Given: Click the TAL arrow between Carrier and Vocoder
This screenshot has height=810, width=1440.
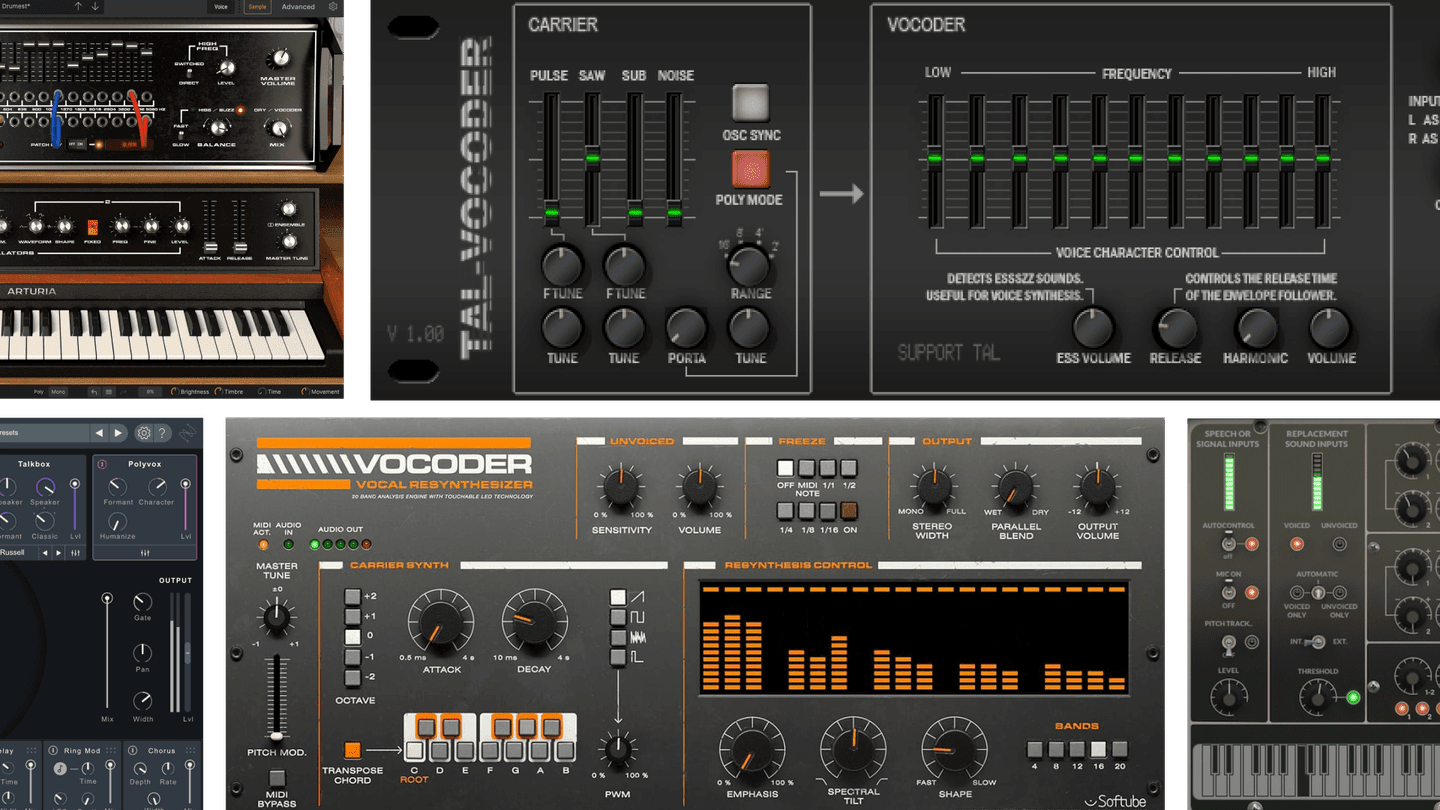Looking at the screenshot, I should point(841,193).
